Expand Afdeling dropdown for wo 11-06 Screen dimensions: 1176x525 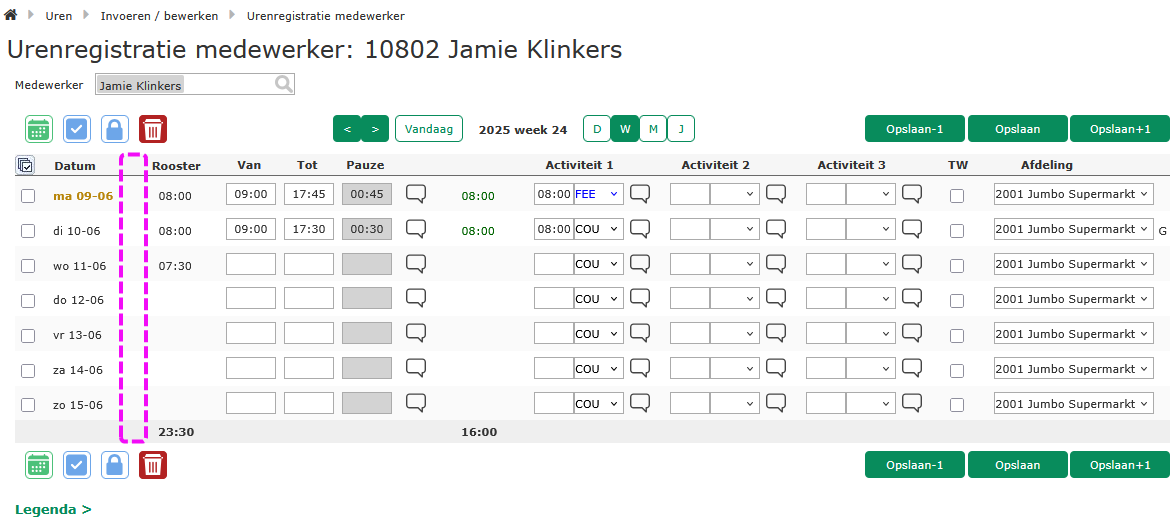click(x=1073, y=264)
